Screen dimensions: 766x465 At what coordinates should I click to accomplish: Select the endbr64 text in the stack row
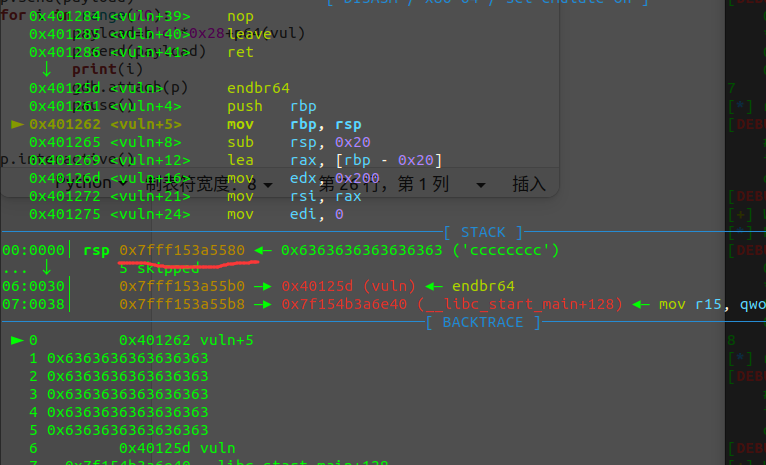pos(483,286)
